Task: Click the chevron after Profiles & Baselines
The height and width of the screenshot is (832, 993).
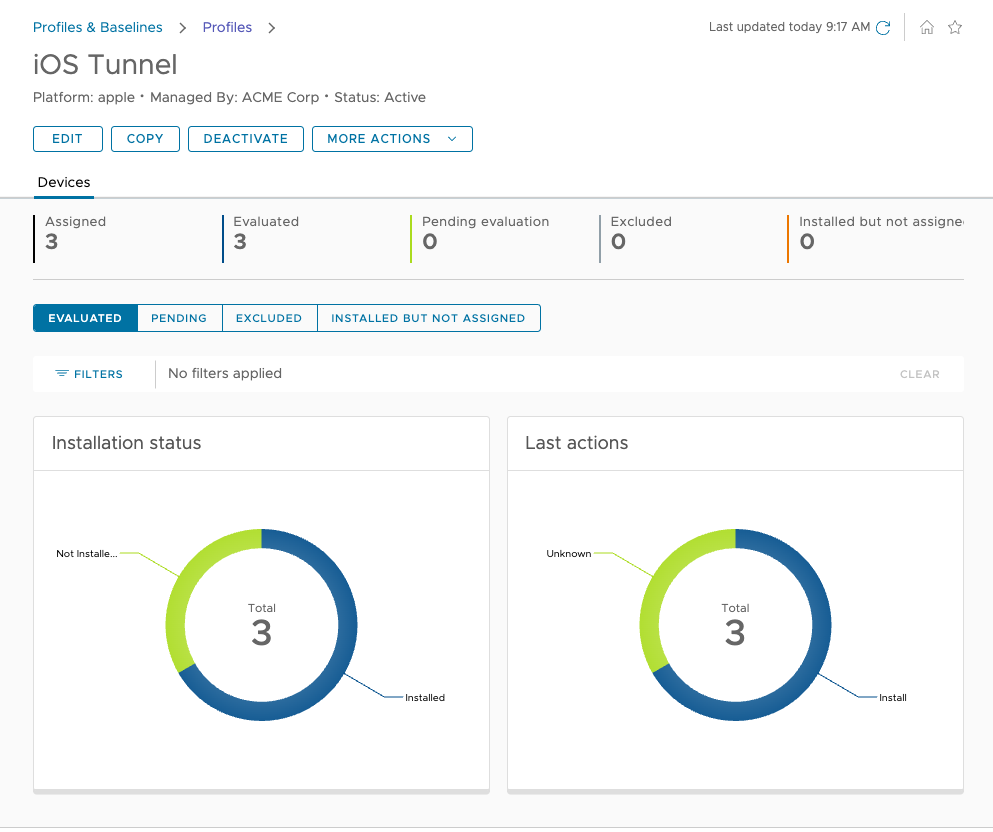Action: tap(183, 28)
